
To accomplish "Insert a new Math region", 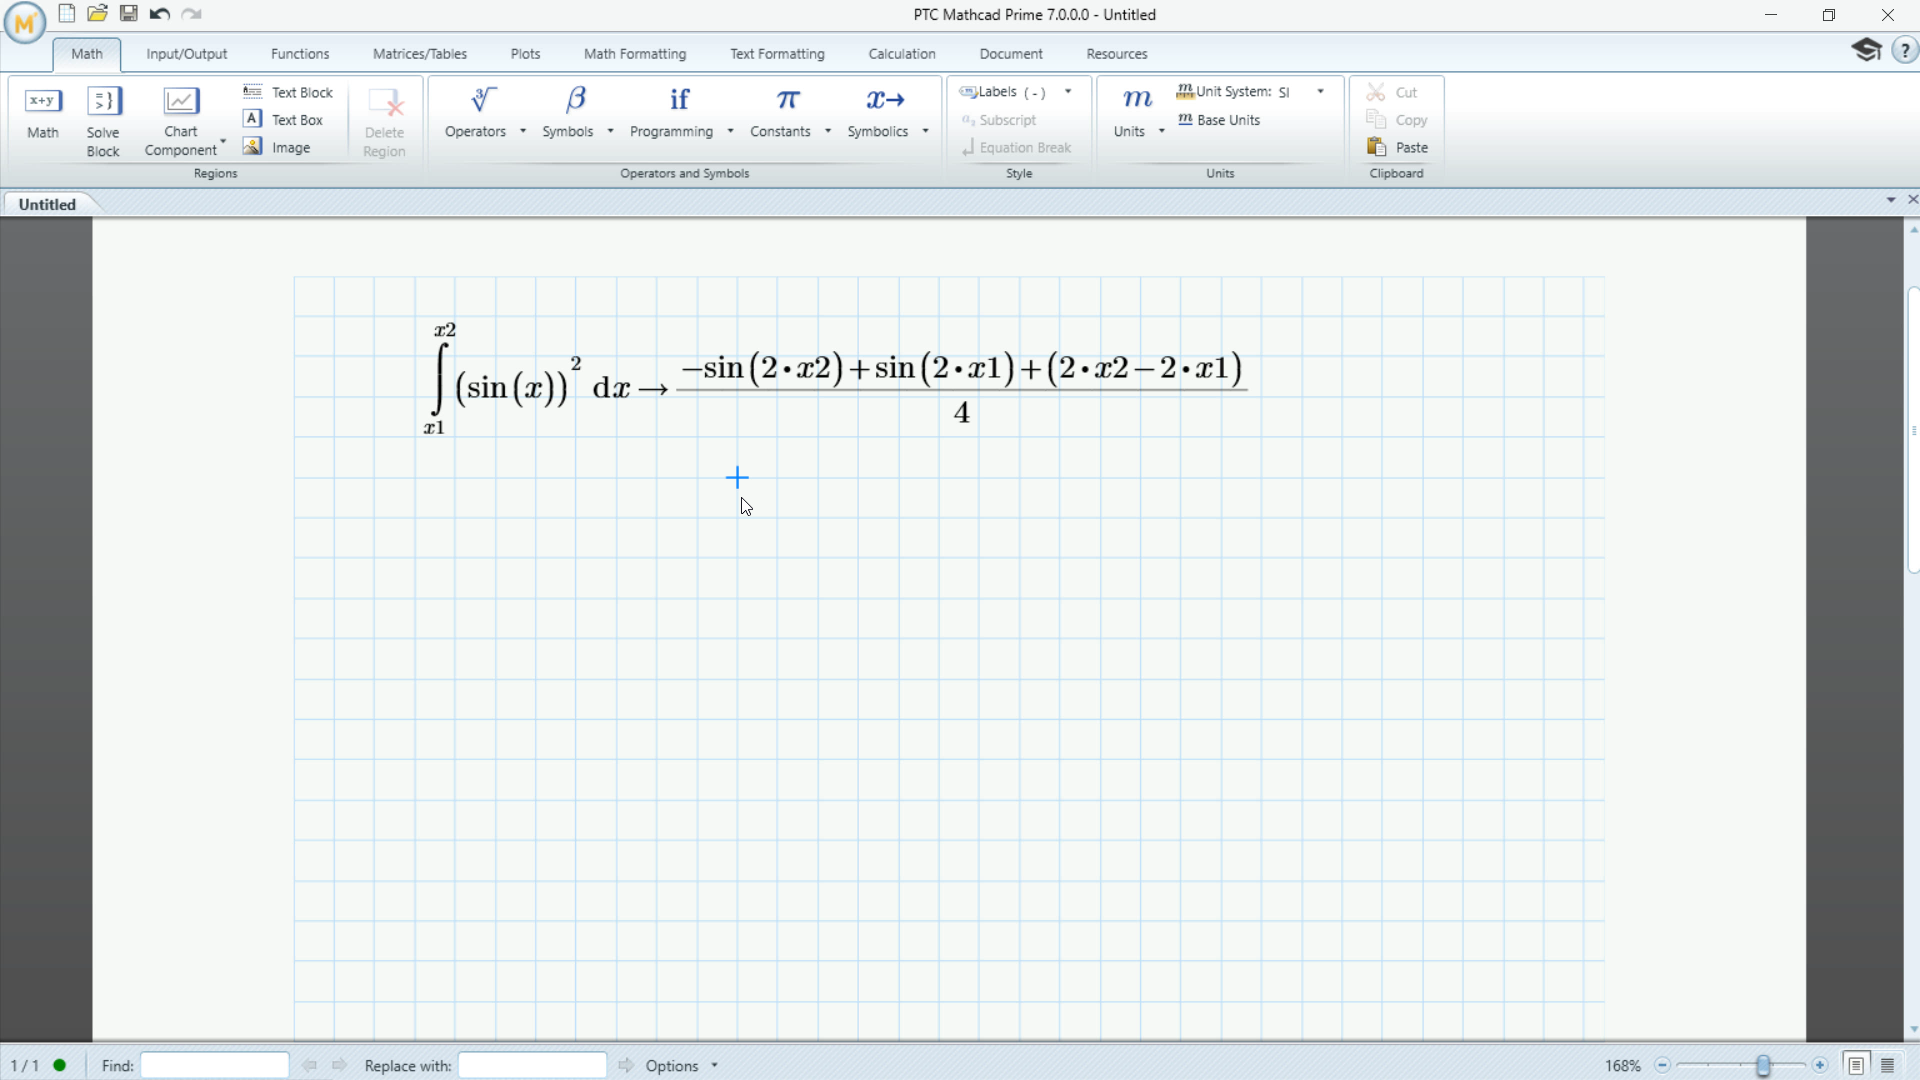I will click(43, 113).
